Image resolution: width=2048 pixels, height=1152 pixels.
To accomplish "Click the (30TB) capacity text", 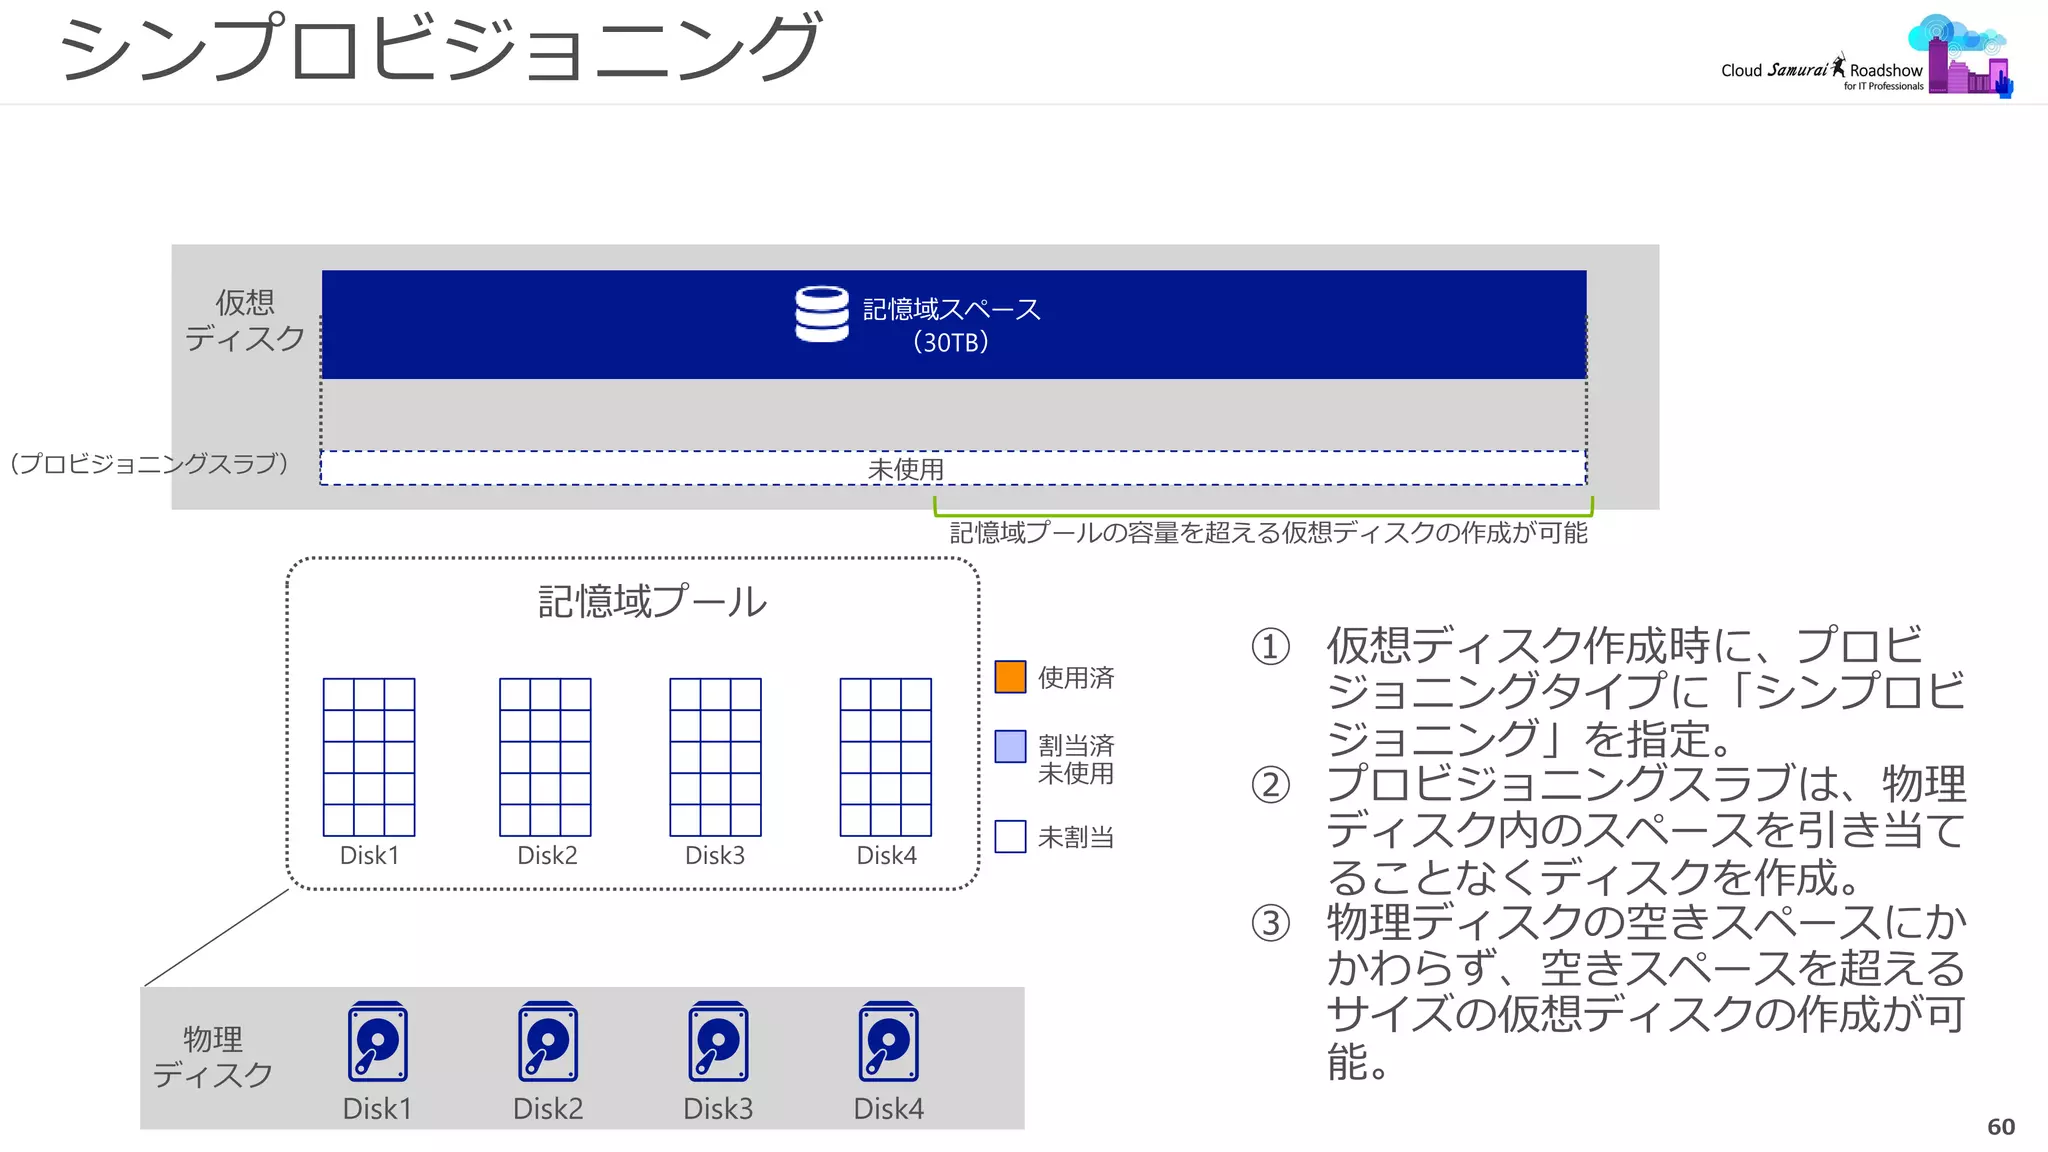I will pyautogui.click(x=951, y=342).
